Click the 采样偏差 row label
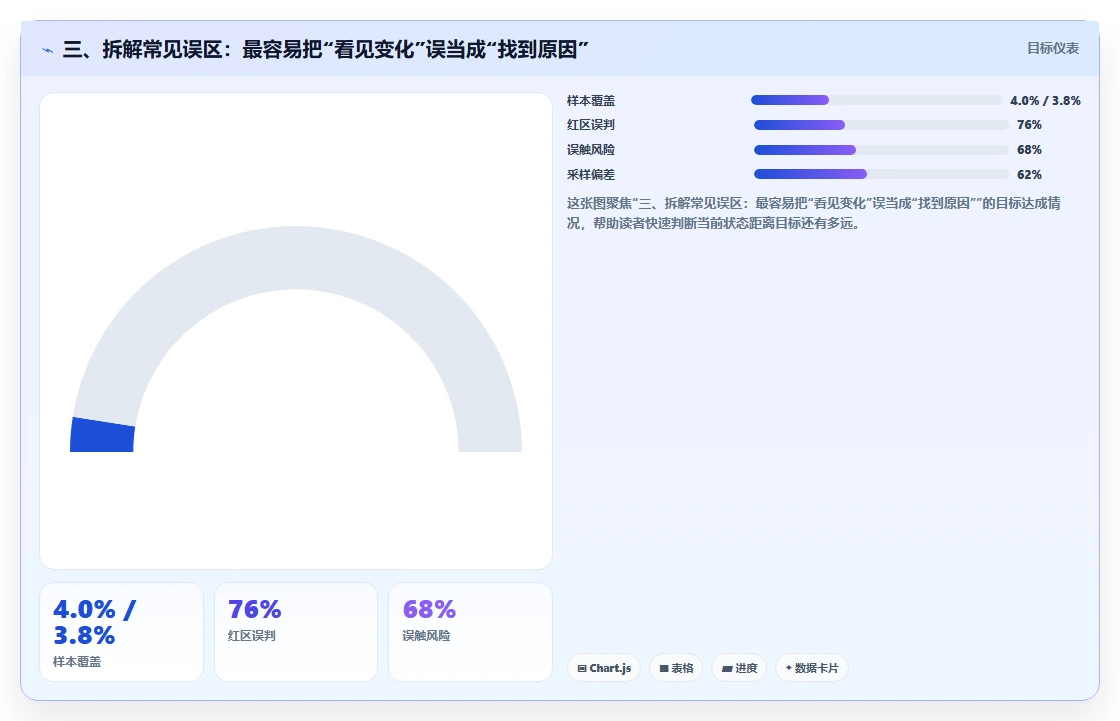The width and height of the screenshot is (1120, 721). click(591, 174)
